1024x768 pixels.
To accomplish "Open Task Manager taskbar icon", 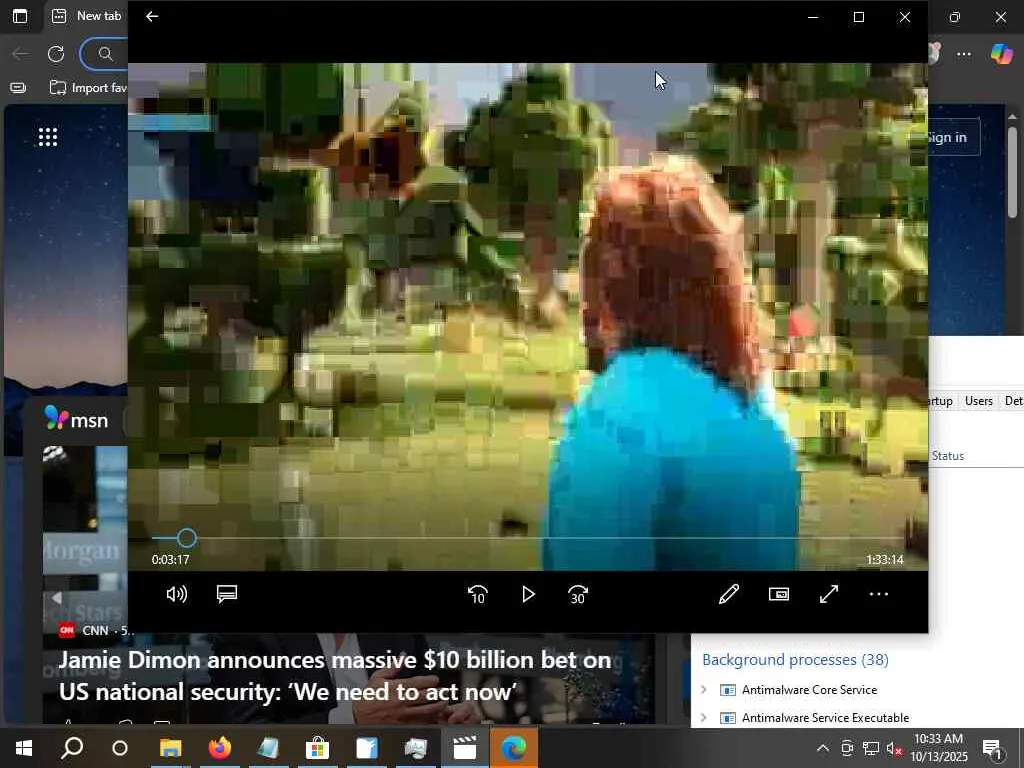I will click(x=415, y=748).
